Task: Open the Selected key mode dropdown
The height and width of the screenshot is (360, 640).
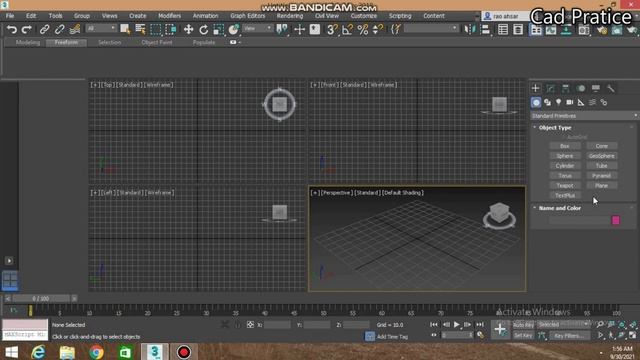Action: click(x=563, y=324)
